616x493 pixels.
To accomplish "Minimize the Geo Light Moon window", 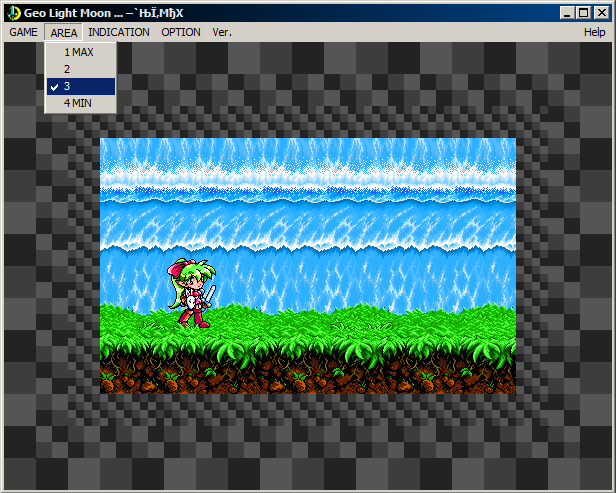I will 567,13.
